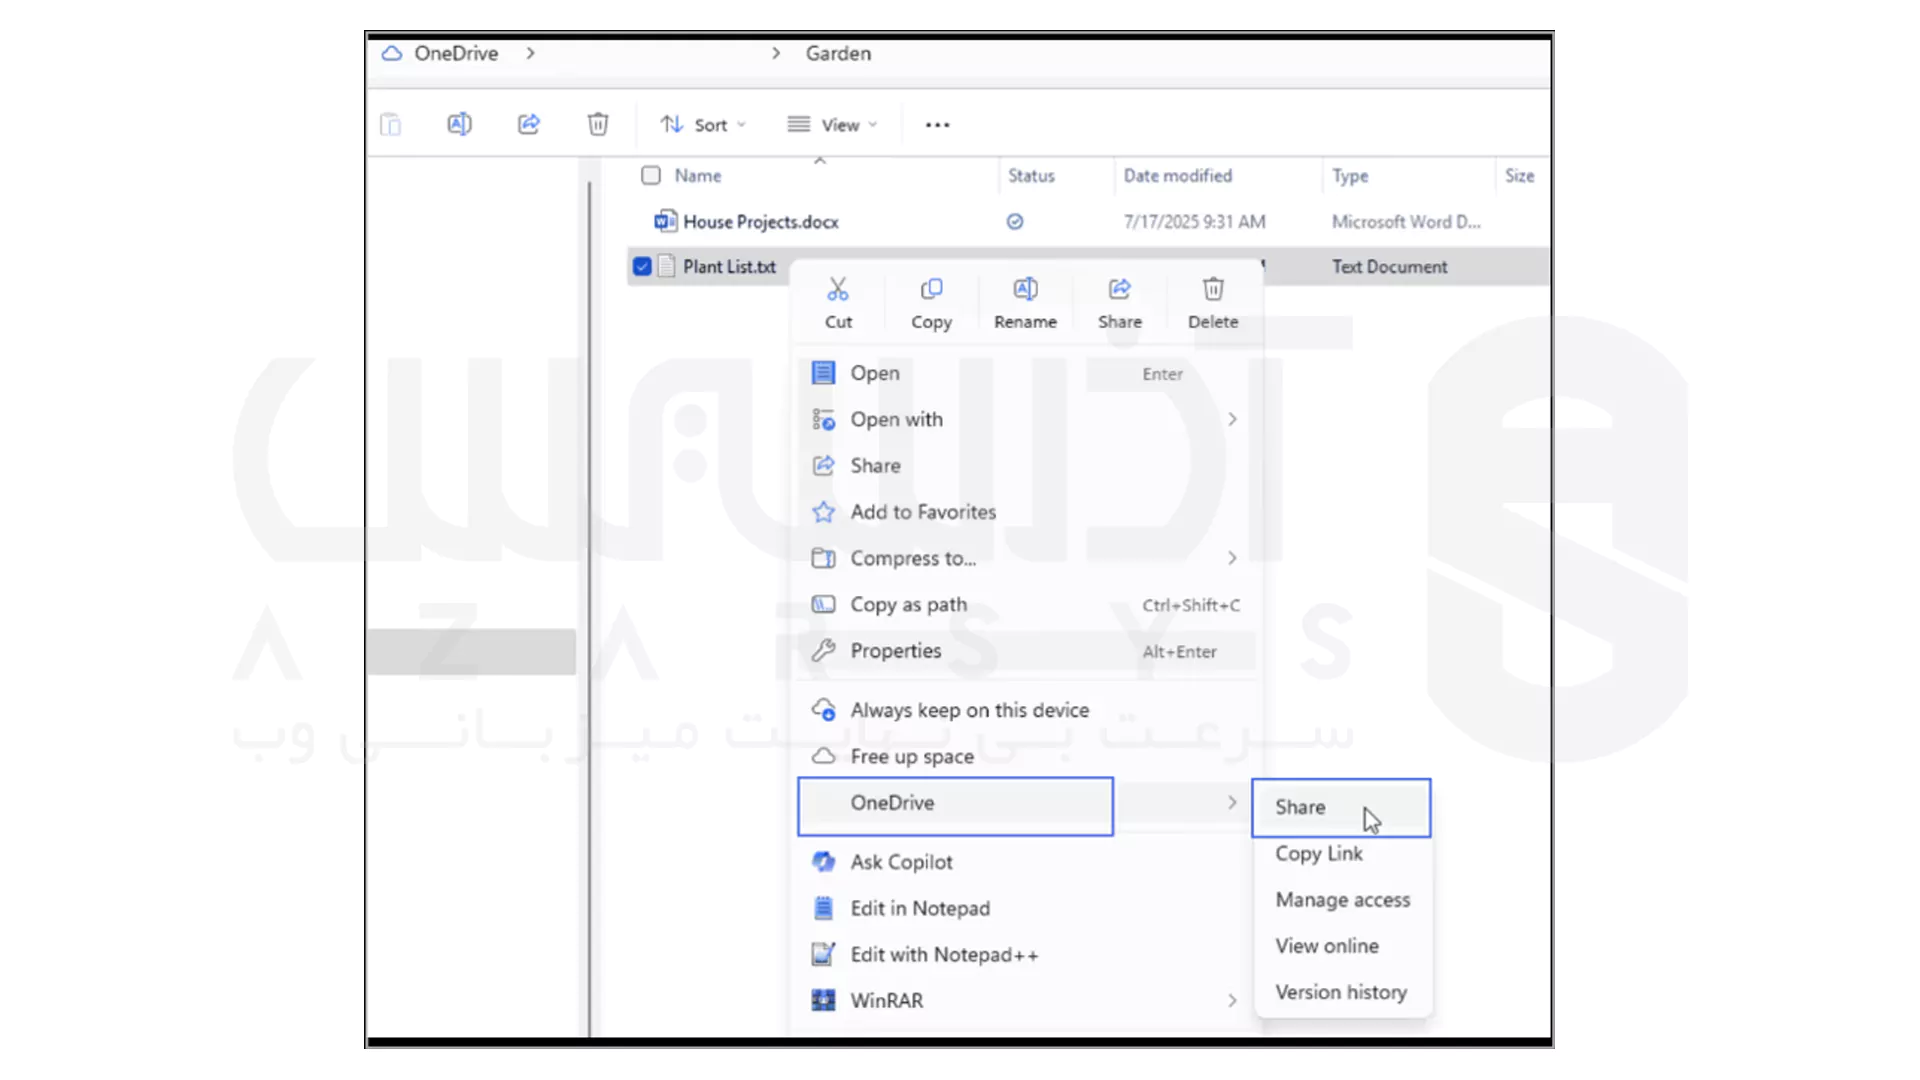Expand the Open with submenu
The image size is (1920, 1080).
pos(896,419)
